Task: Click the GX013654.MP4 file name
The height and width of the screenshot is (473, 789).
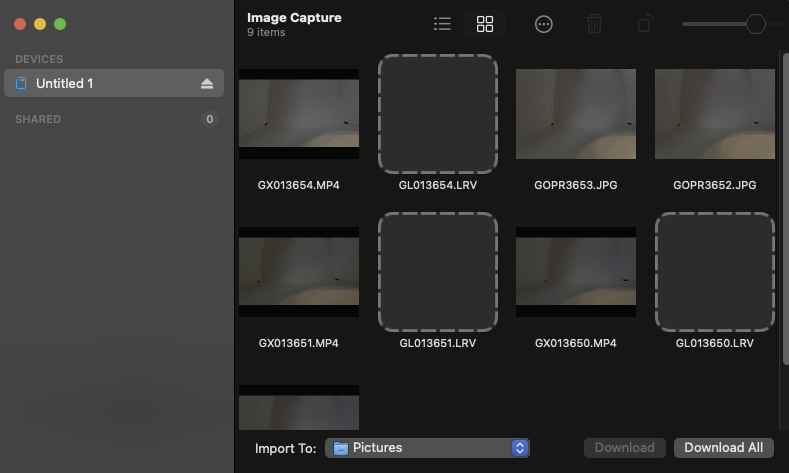Action: [298, 185]
